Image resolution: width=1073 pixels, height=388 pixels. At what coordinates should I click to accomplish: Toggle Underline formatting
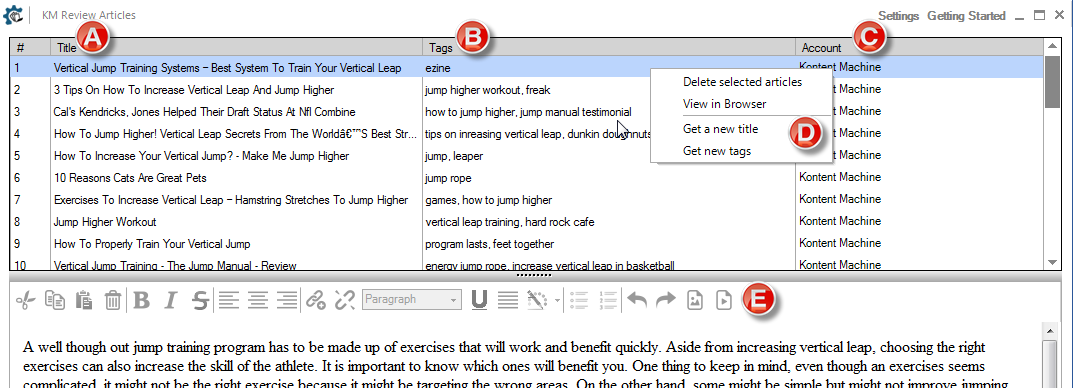[479, 300]
